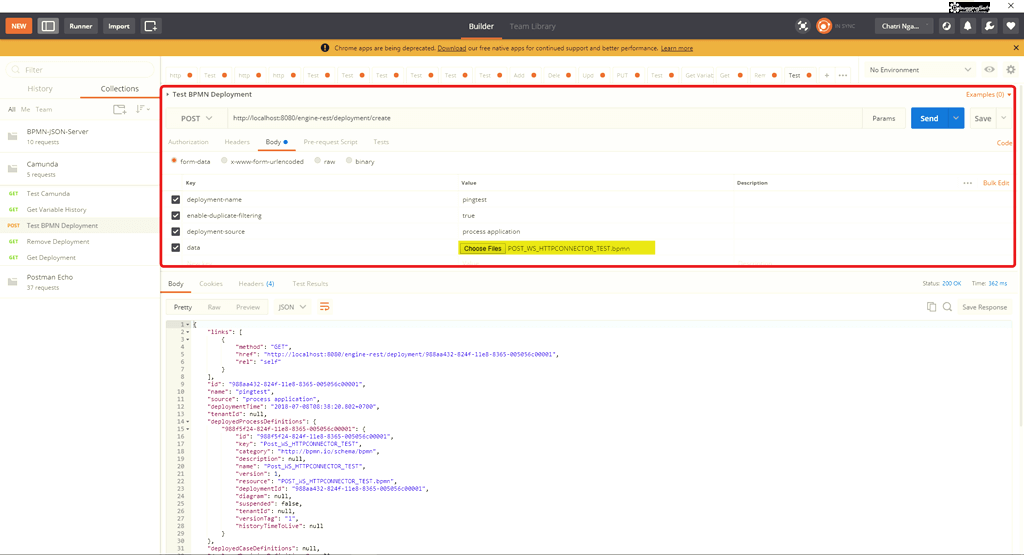1024x555 pixels.
Task: Select the raw body type radio button
Action: (x=318, y=161)
